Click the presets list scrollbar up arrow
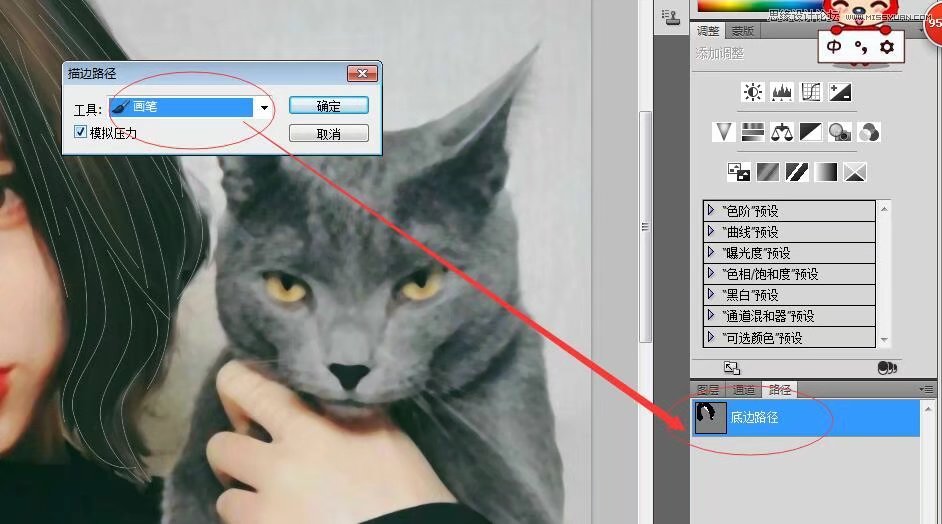Screen dimensions: 942x524 pyautogui.click(x=884, y=209)
